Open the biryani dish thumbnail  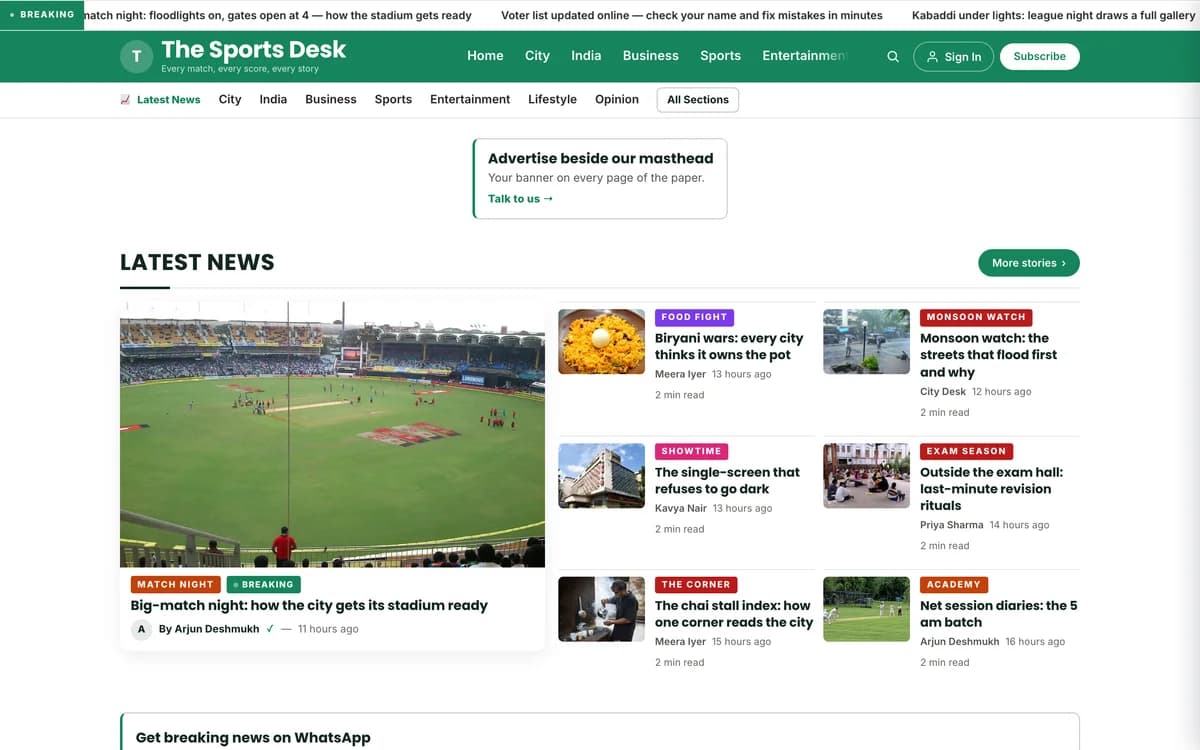601,341
